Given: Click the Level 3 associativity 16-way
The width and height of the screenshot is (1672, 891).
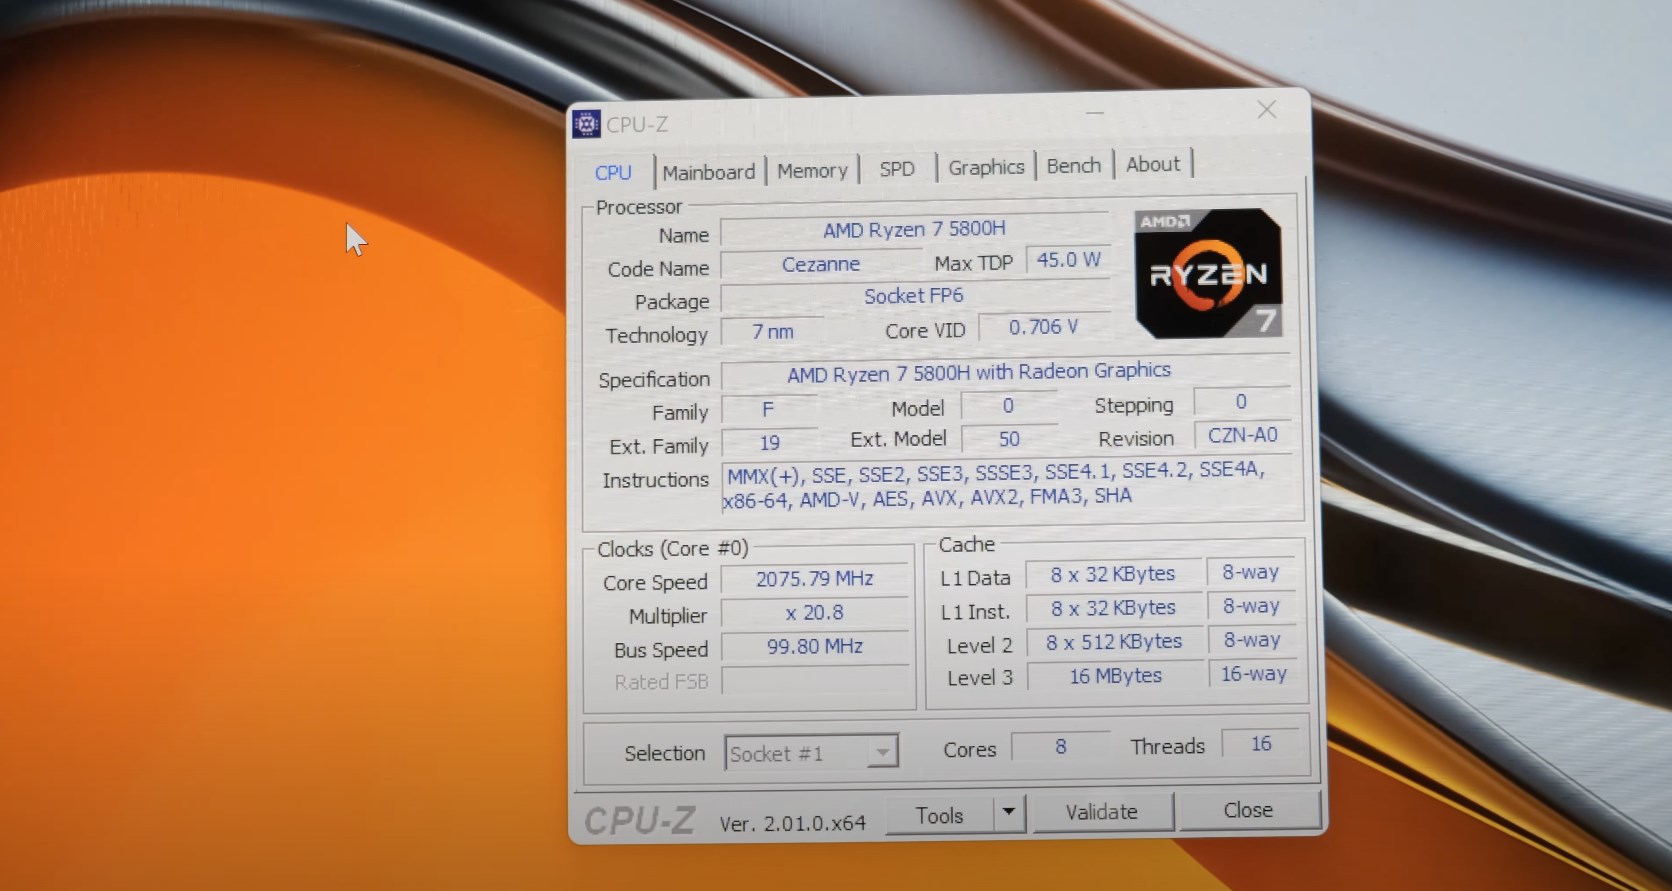Looking at the screenshot, I should pos(1253,674).
